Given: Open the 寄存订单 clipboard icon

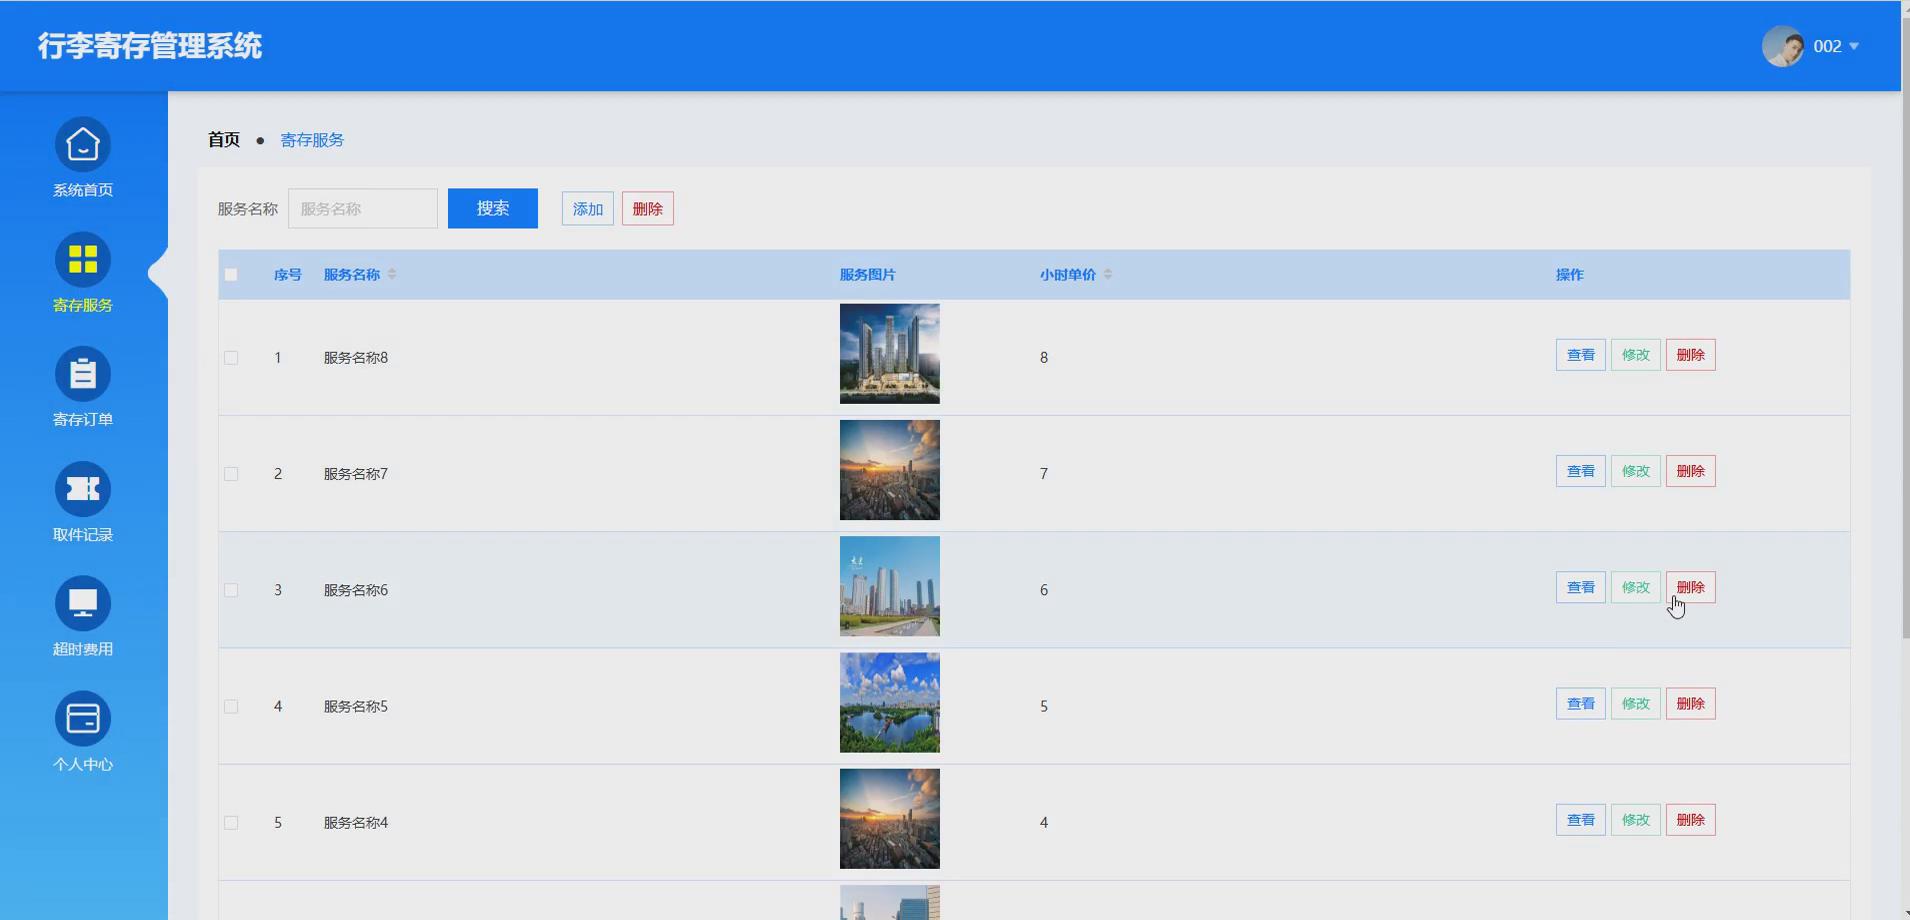Looking at the screenshot, I should (83, 374).
